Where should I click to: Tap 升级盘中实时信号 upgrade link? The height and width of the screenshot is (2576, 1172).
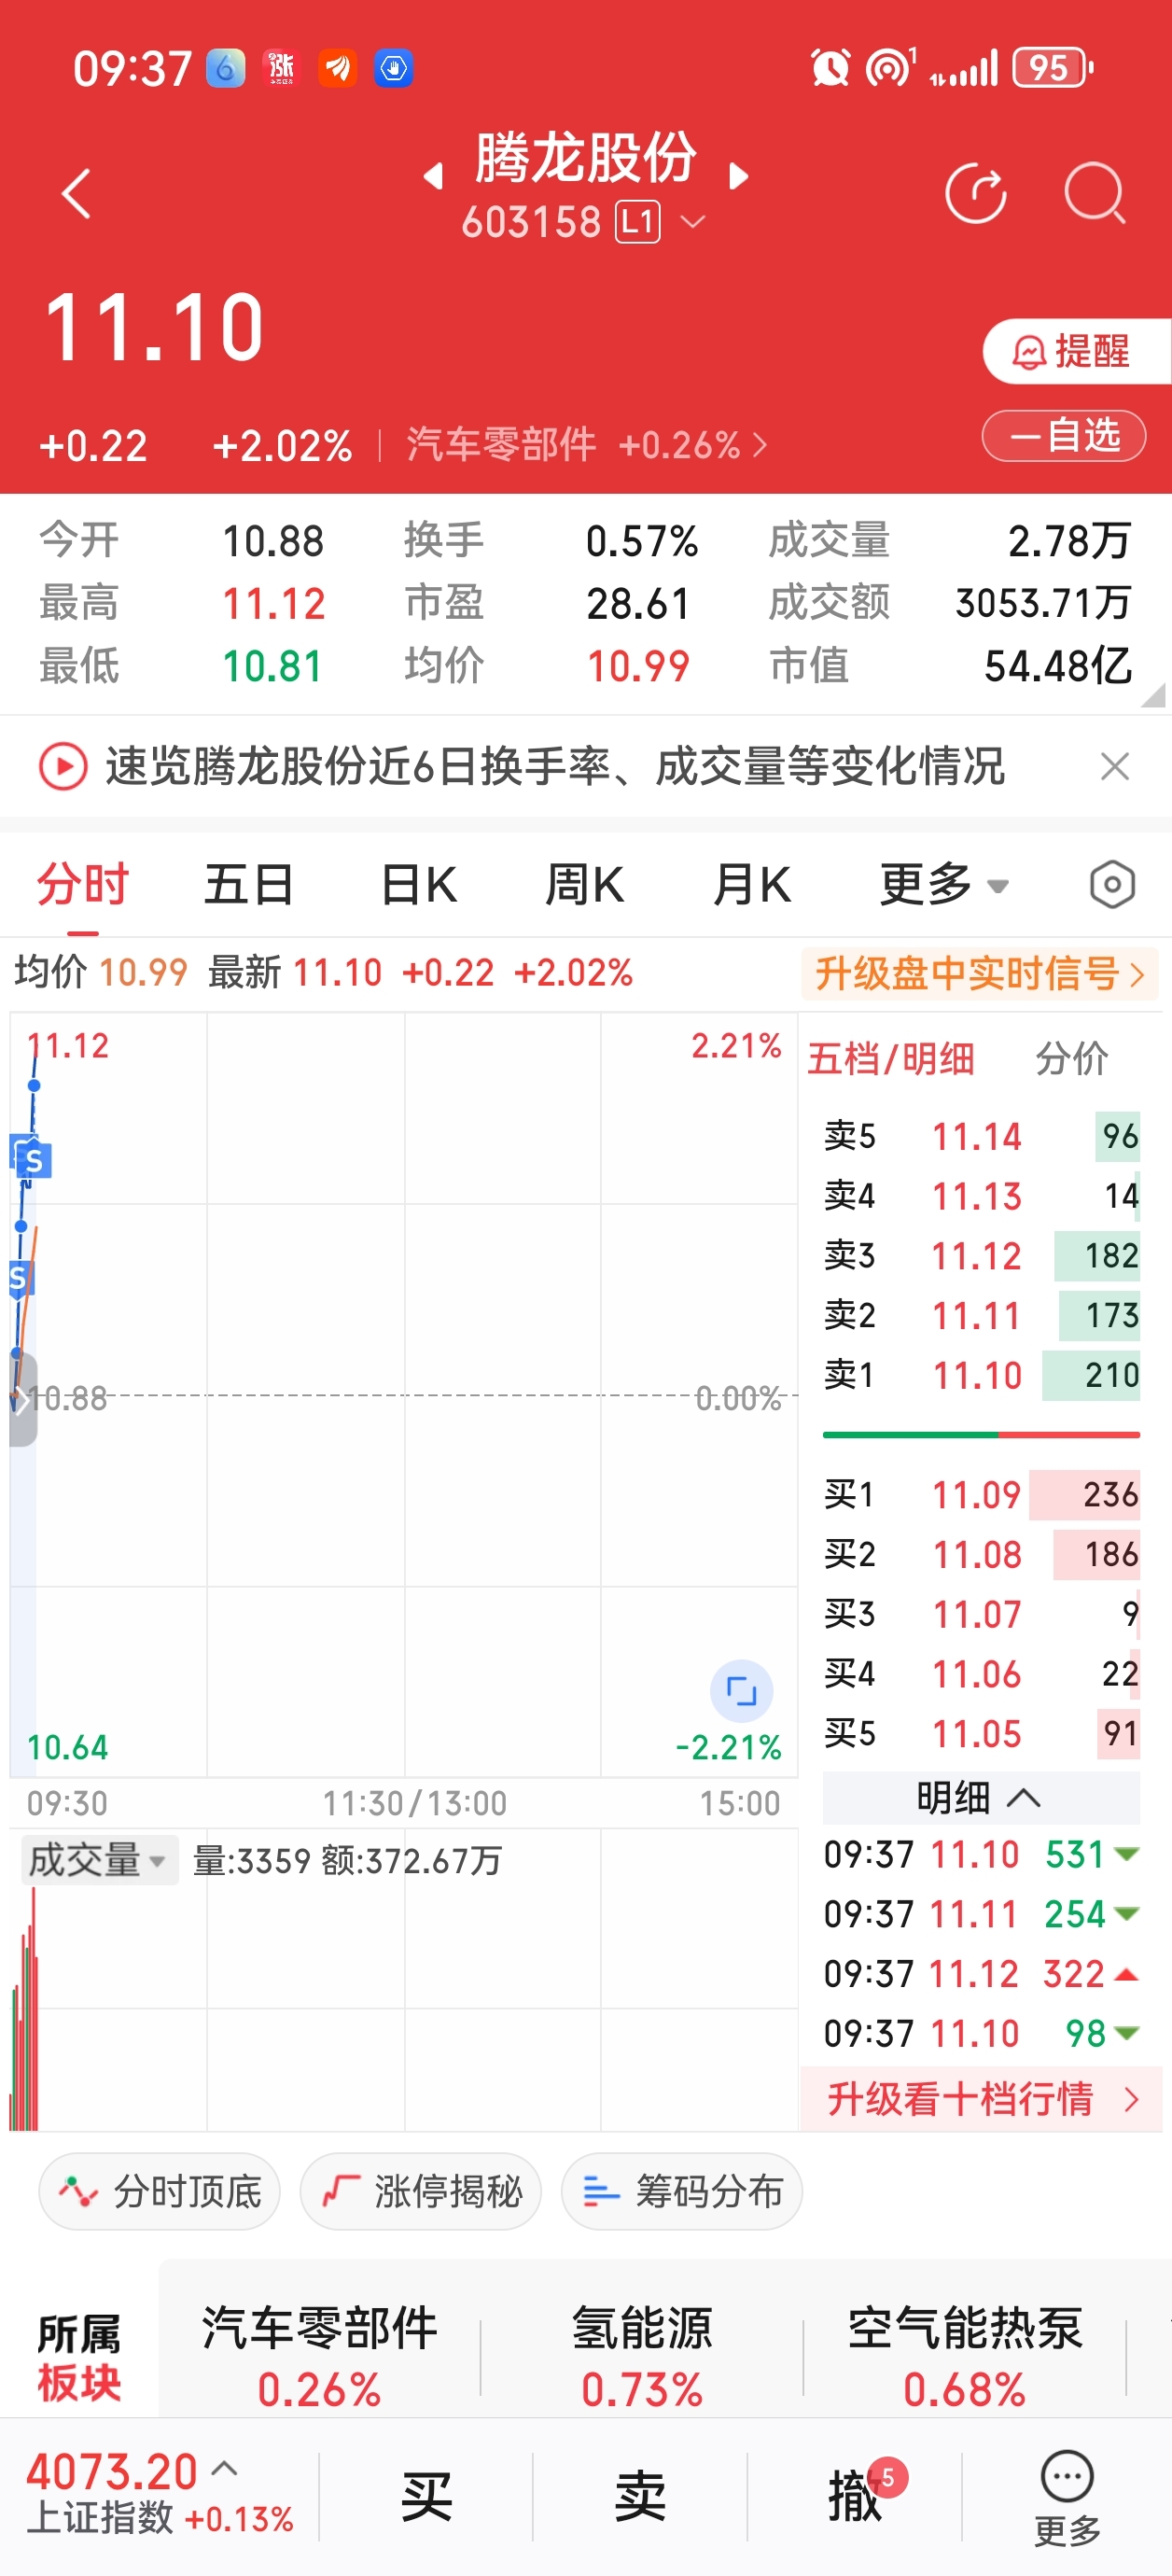(979, 973)
